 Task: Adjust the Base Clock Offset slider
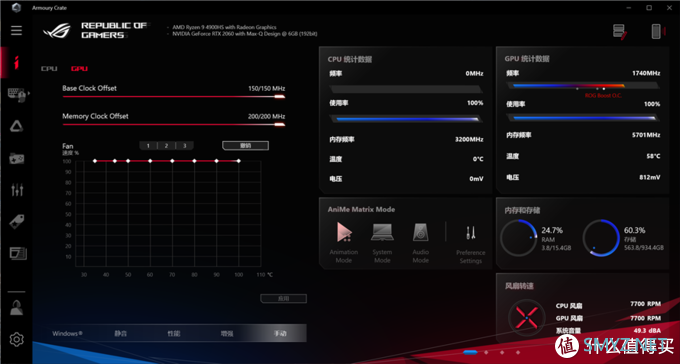[x=173, y=96]
